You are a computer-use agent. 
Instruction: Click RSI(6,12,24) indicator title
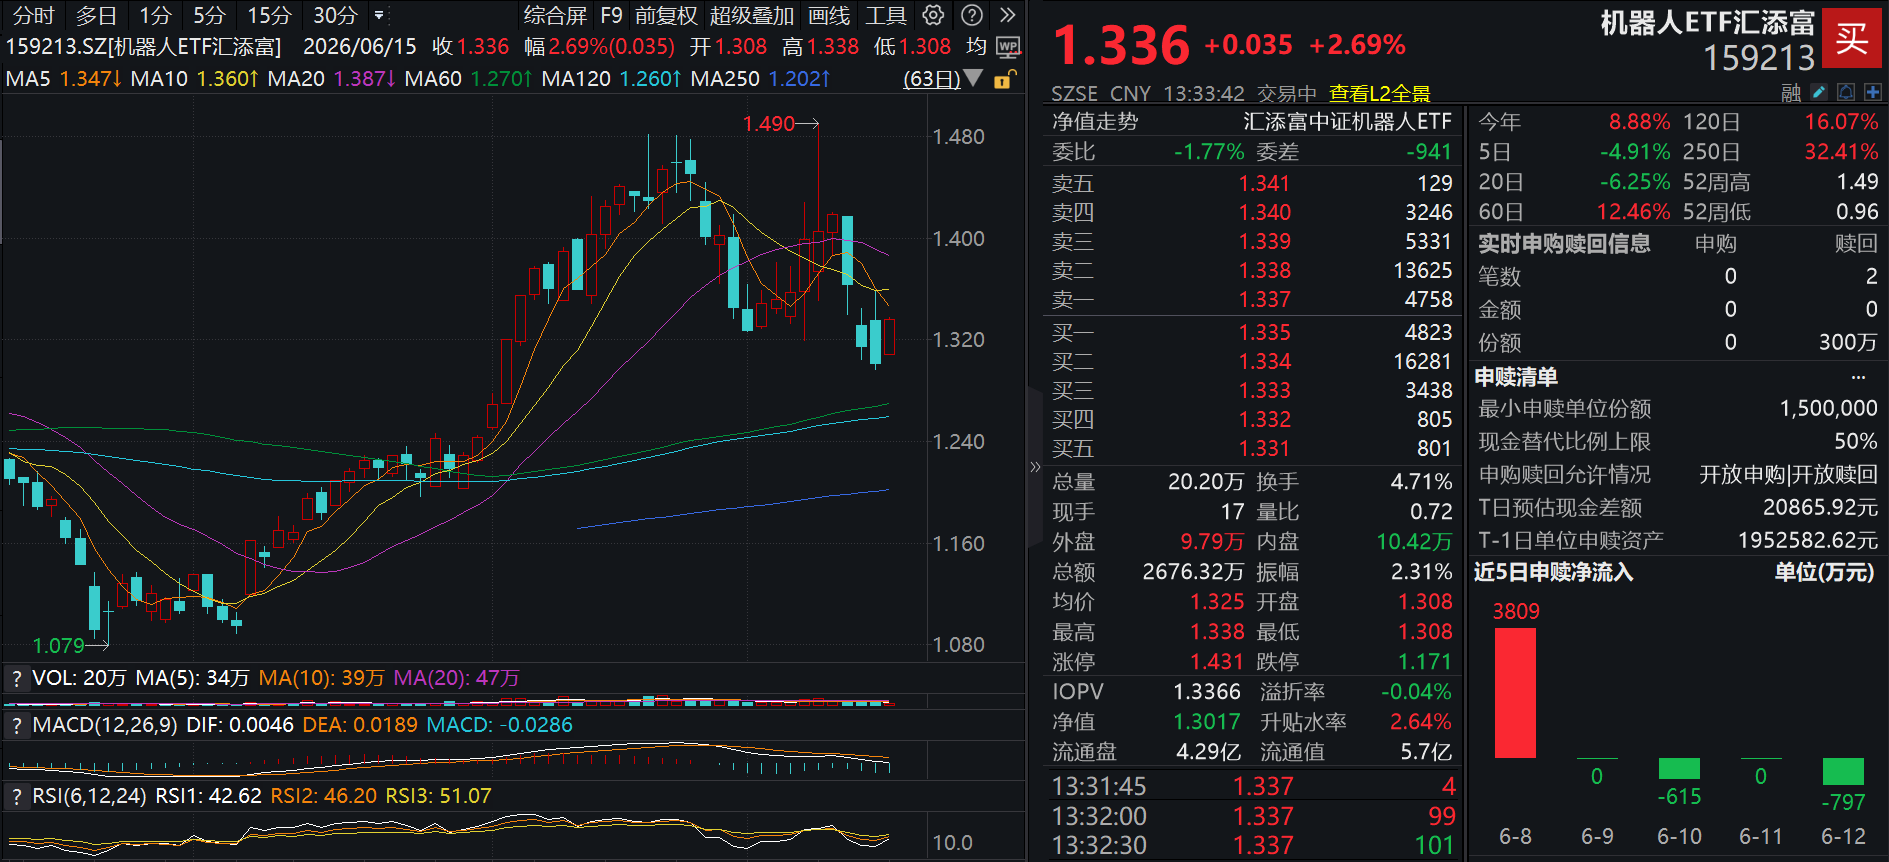click(x=90, y=796)
